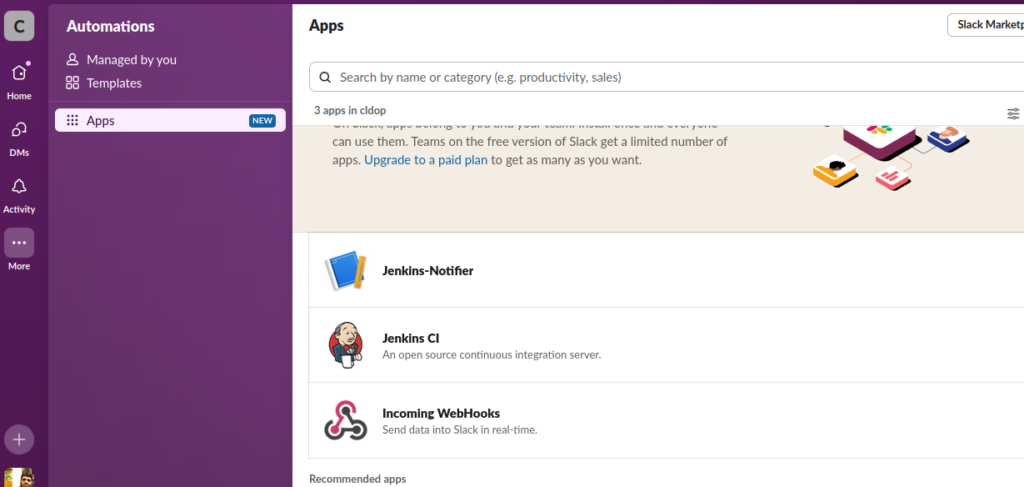The height and width of the screenshot is (487, 1024).
Task: Click the Apps grid dots icon
Action: [x=72, y=120]
